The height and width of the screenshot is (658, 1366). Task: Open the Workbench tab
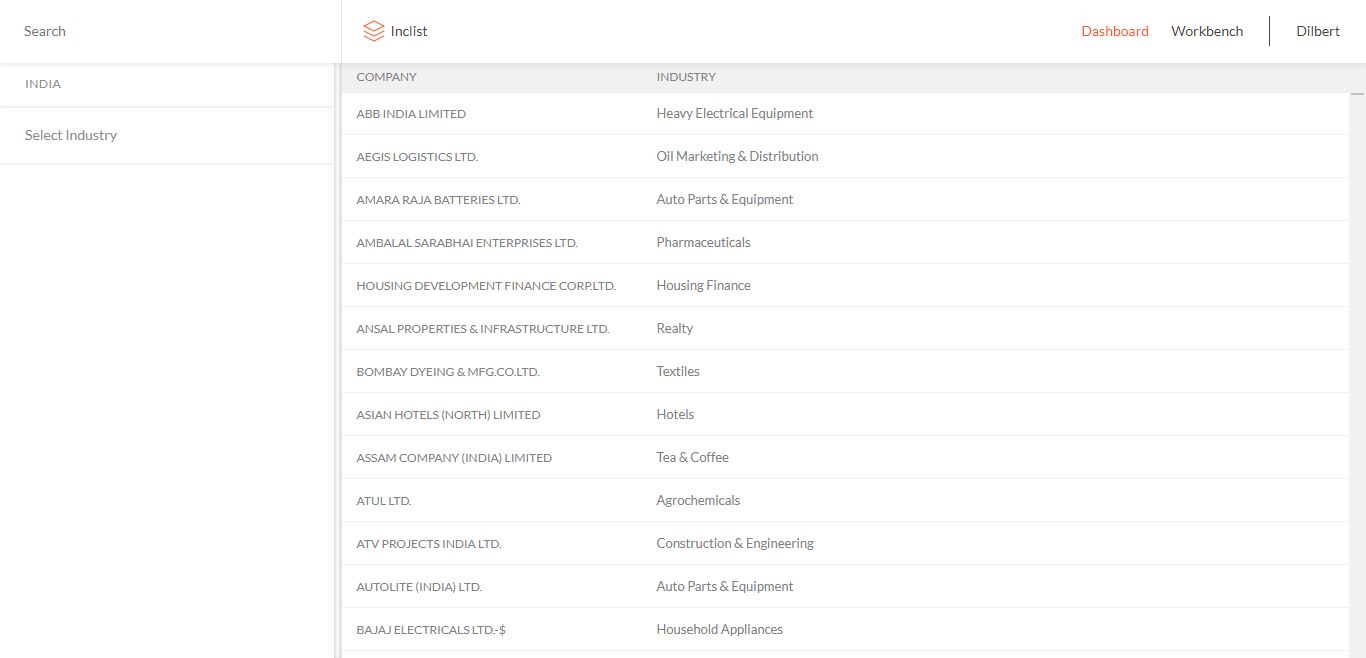(x=1207, y=31)
